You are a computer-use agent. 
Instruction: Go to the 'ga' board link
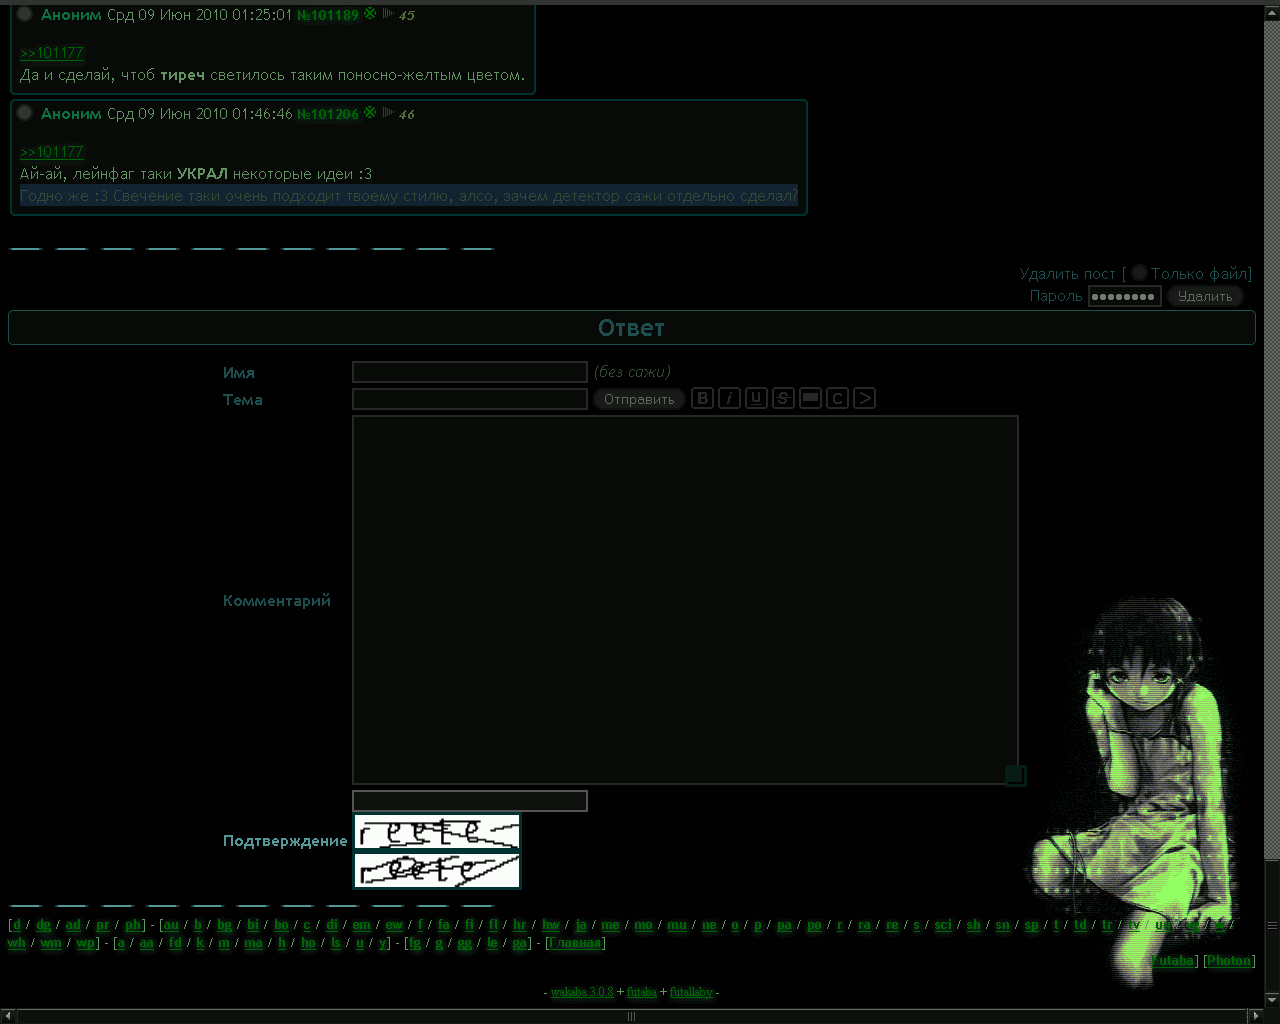coord(520,943)
